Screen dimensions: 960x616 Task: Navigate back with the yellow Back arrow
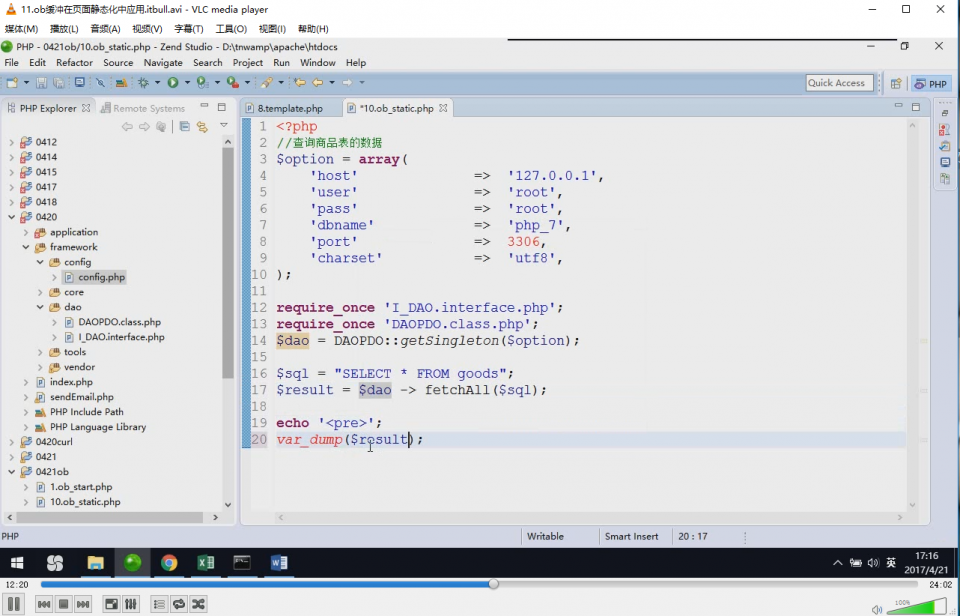coord(317,83)
